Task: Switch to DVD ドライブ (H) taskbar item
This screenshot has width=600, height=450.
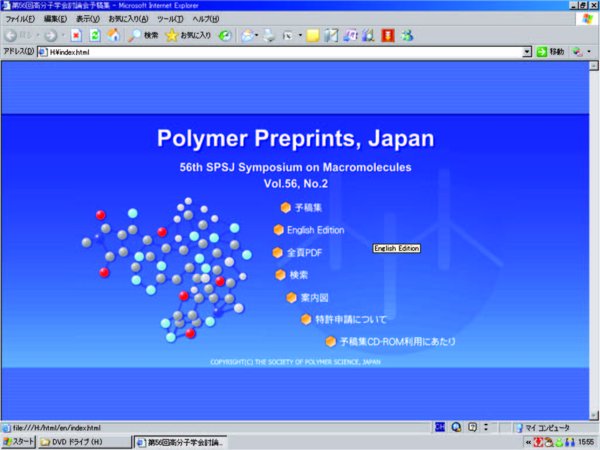Action: point(84,442)
